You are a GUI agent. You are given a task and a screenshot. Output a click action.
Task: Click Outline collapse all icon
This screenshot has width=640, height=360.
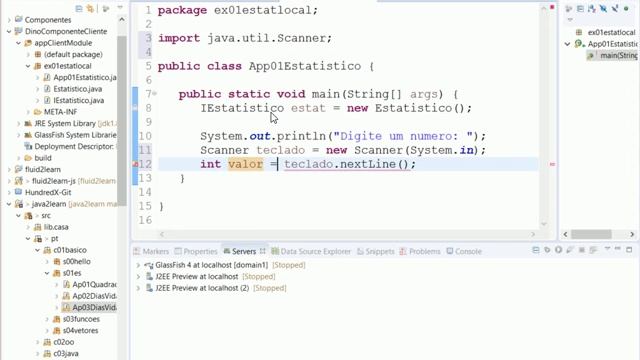coord(580,8)
